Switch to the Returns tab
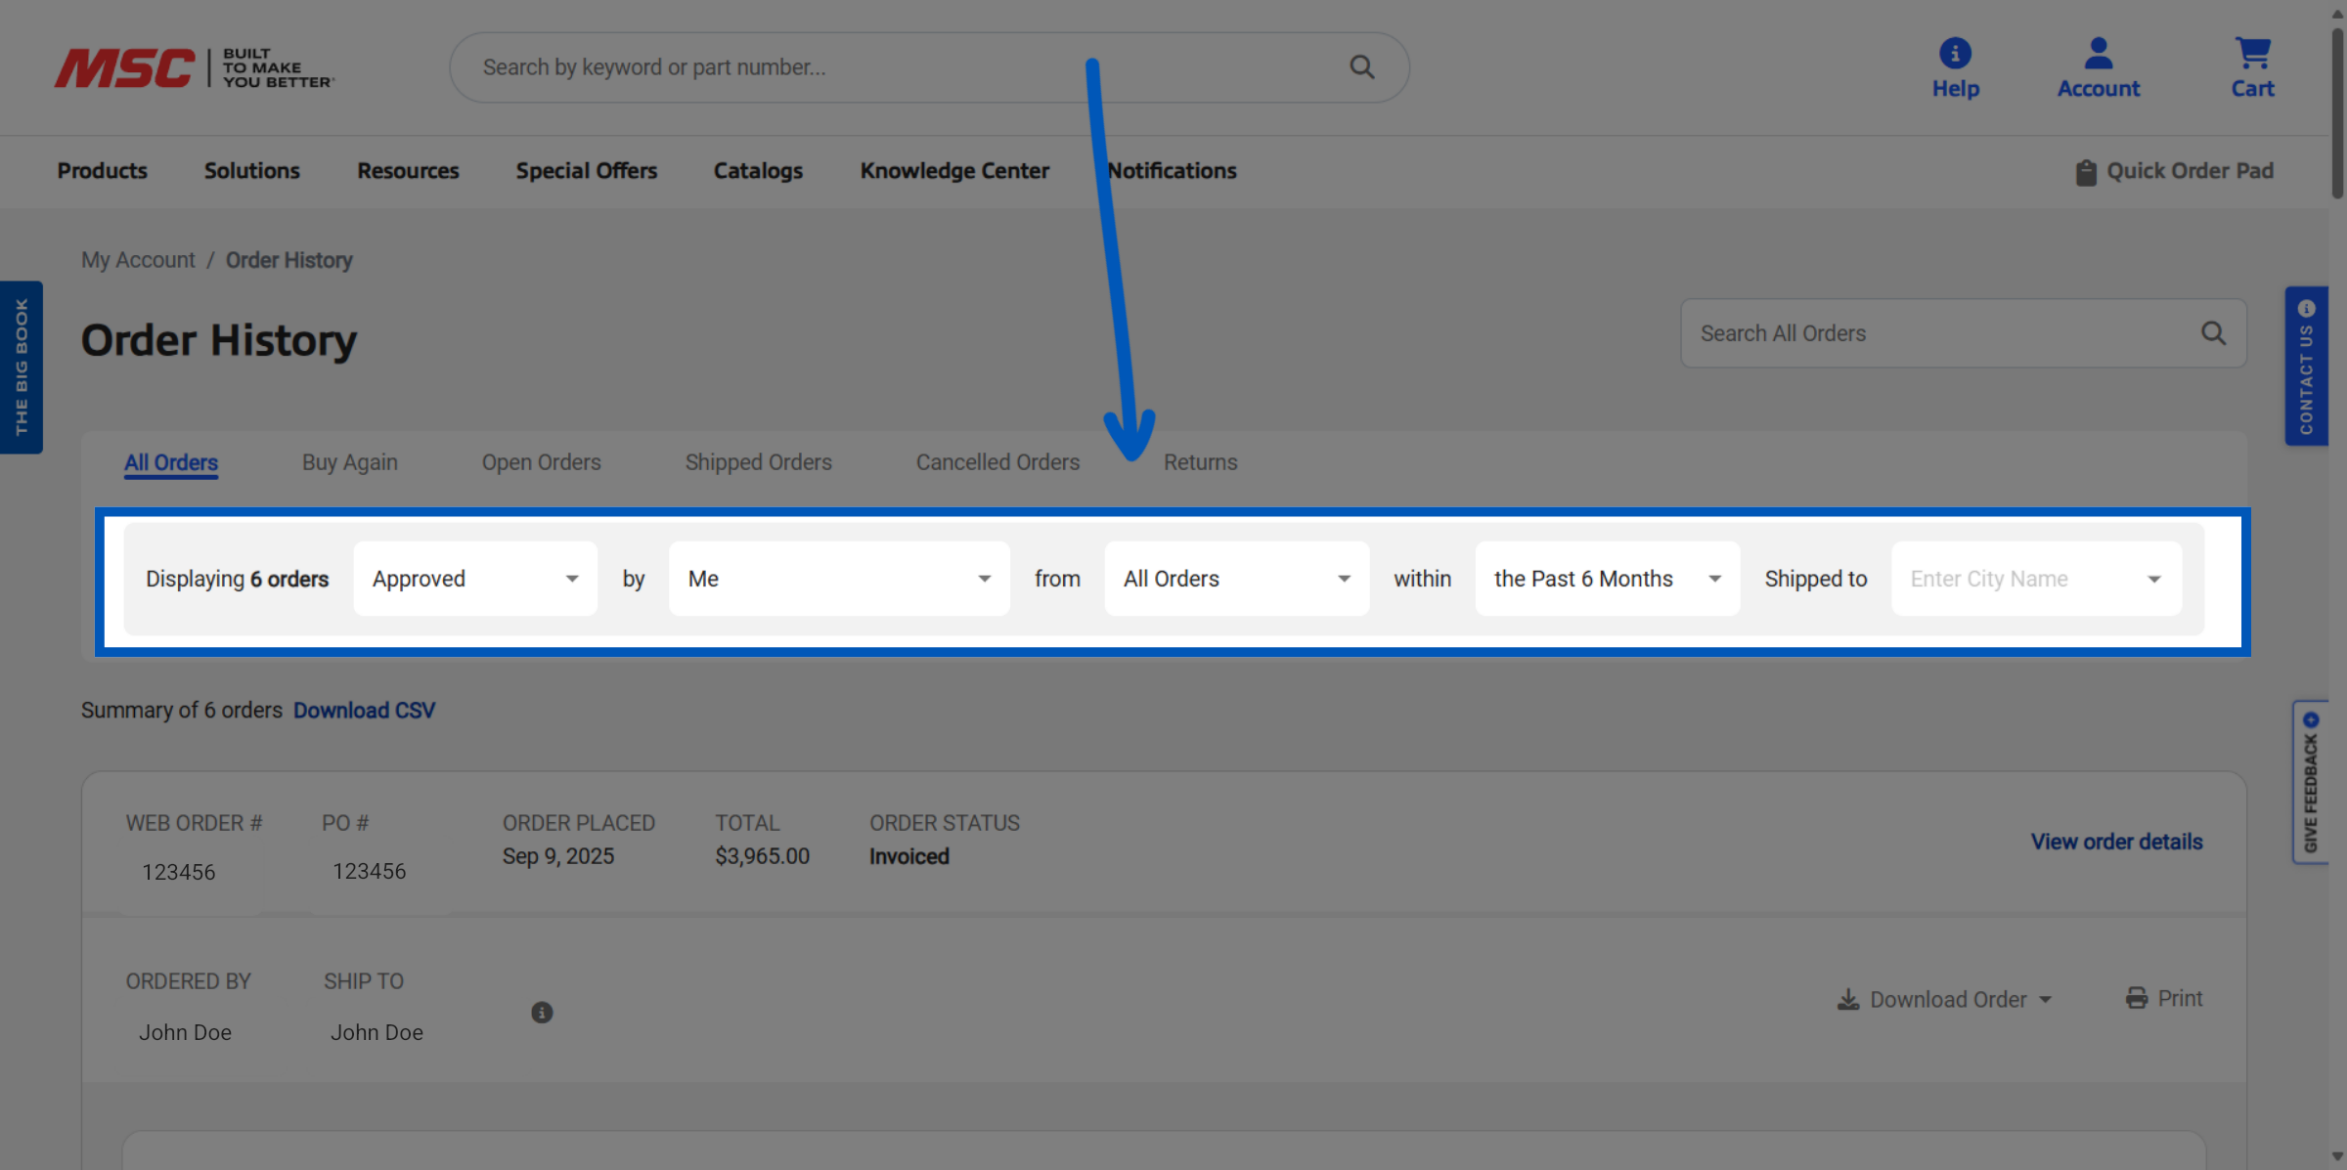Viewport: 2347px width, 1170px height. point(1200,462)
